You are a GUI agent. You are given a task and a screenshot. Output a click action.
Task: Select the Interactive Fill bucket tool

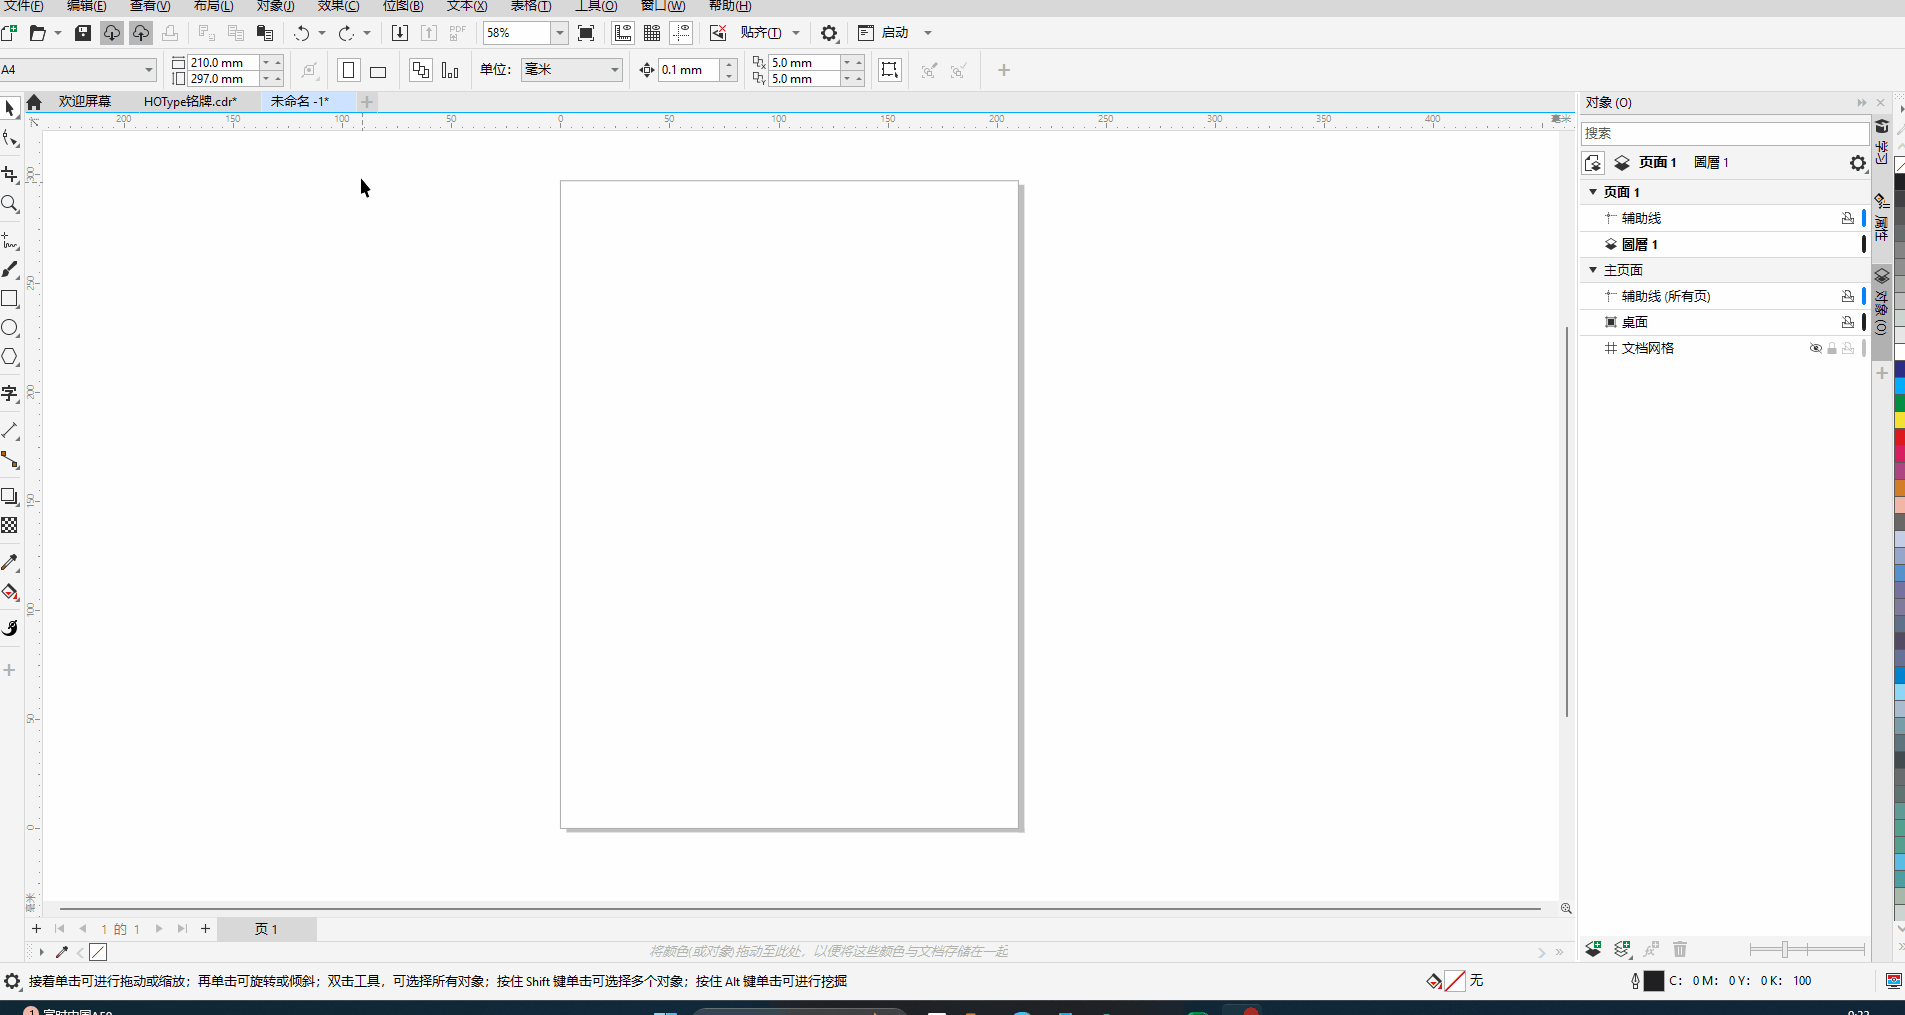pyautogui.click(x=10, y=592)
